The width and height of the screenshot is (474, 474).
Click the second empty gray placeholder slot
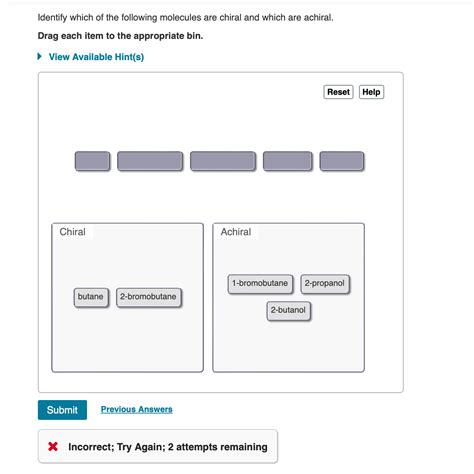pos(150,161)
